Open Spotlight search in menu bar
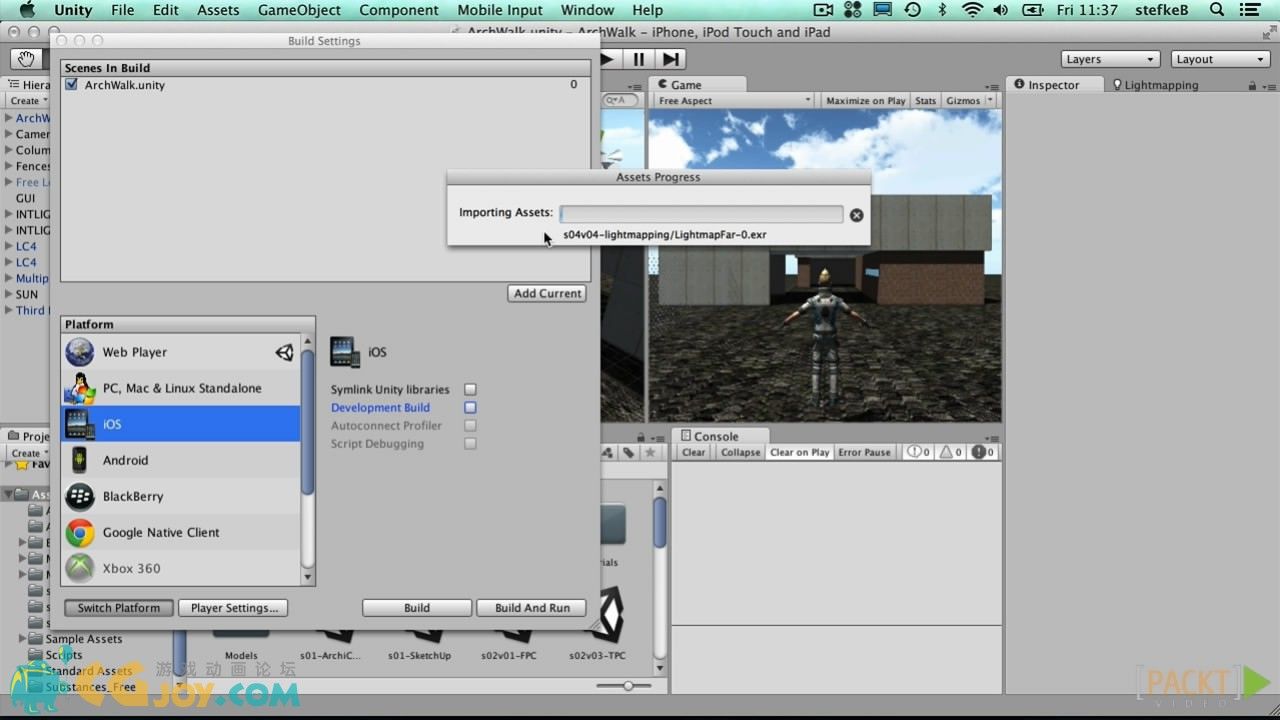Viewport: 1280px width, 720px height. click(x=1217, y=10)
